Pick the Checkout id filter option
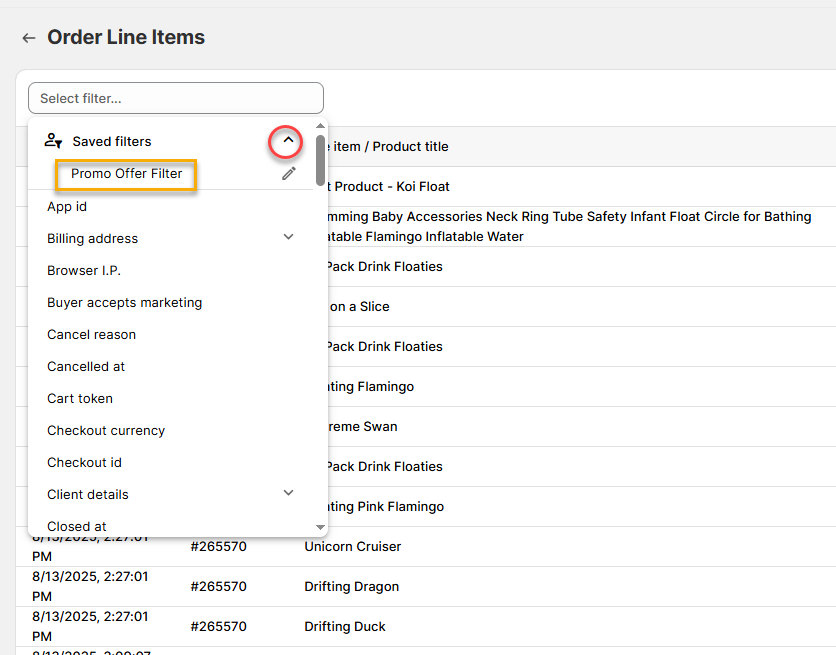This screenshot has width=836, height=655. pyautogui.click(x=84, y=462)
